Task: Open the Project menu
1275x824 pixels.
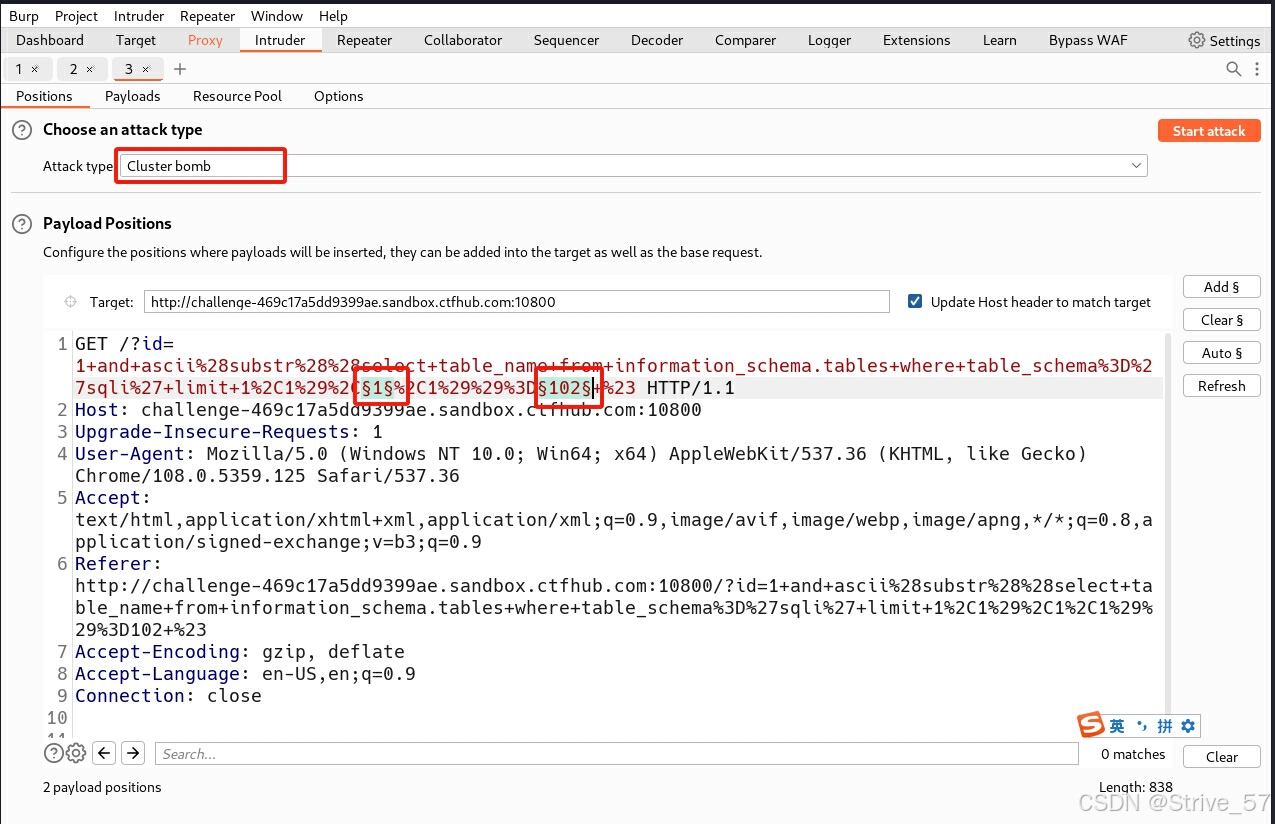Action: pyautogui.click(x=77, y=16)
